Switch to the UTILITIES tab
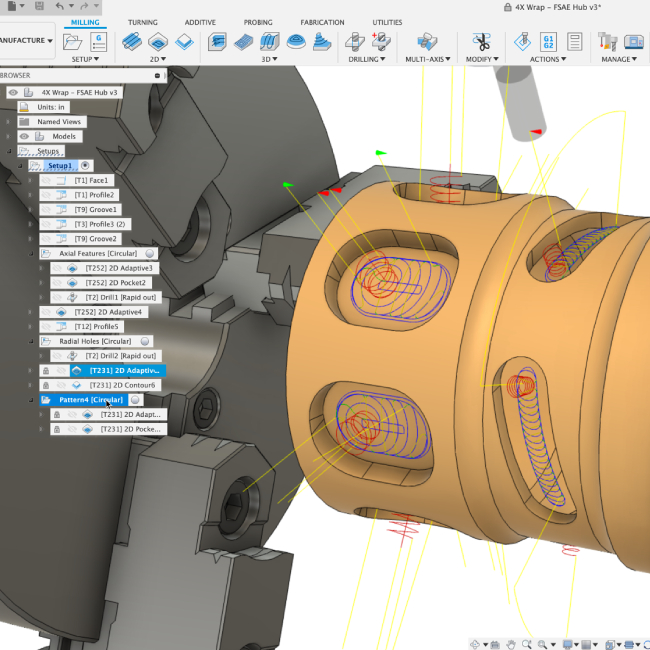 (x=387, y=22)
